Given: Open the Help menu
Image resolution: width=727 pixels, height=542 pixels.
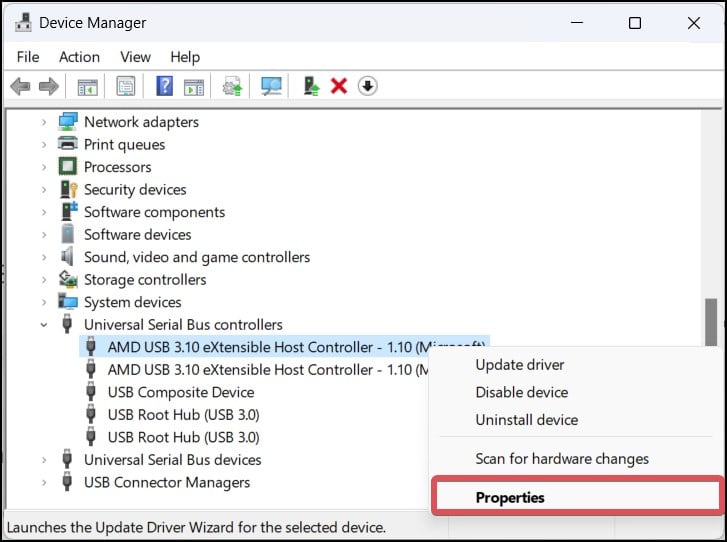Looking at the screenshot, I should [185, 57].
